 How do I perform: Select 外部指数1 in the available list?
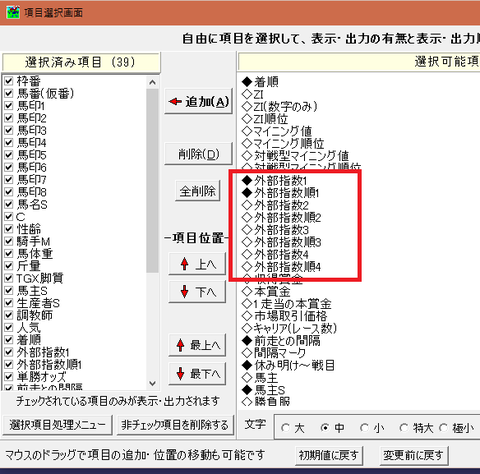(275, 181)
